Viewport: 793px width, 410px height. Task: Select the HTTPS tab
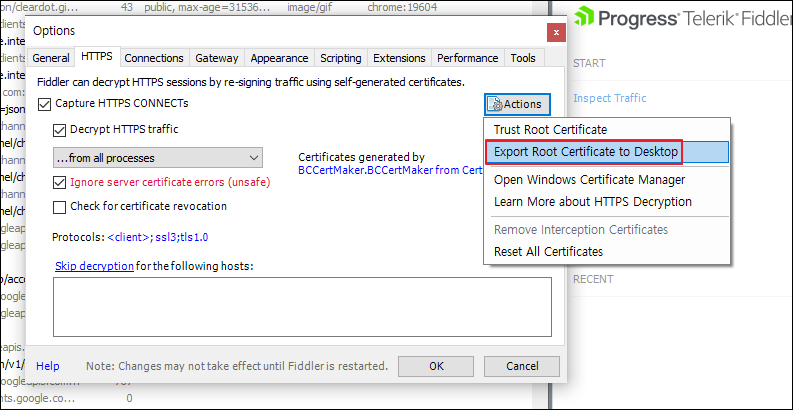click(x=97, y=57)
